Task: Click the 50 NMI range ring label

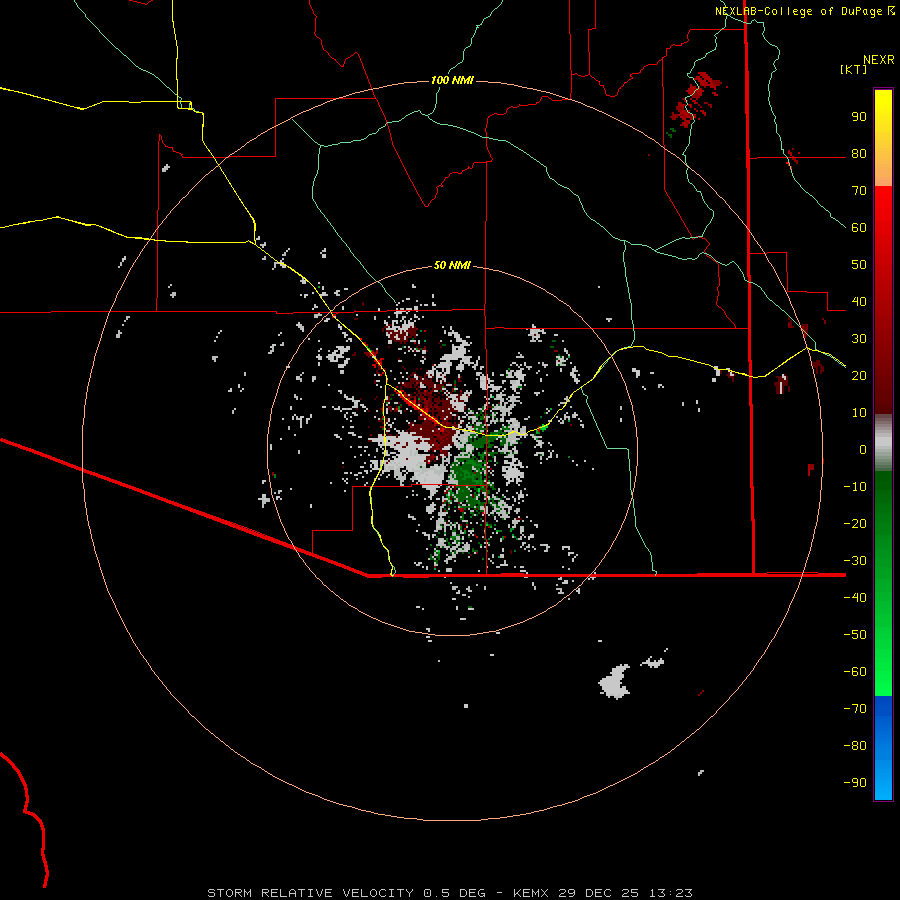Action: pos(452,265)
